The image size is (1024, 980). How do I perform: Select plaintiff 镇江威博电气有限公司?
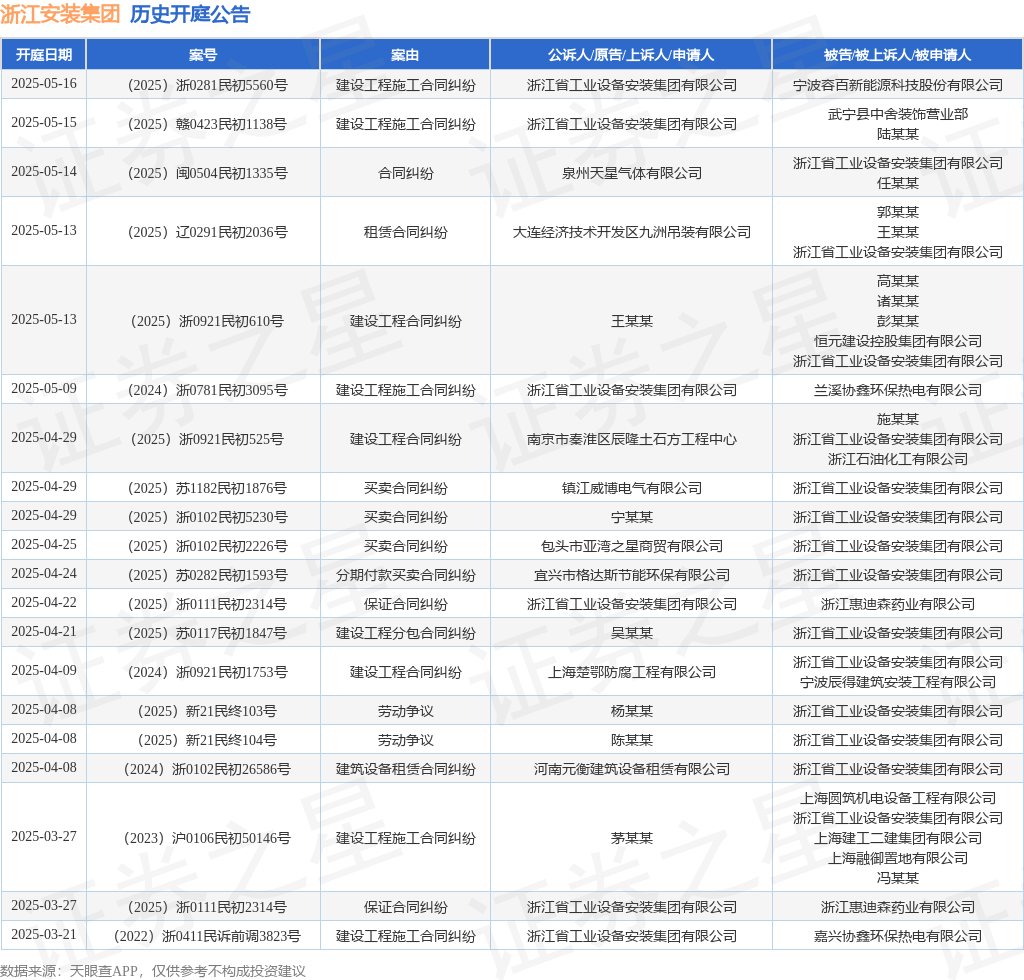pos(632,488)
